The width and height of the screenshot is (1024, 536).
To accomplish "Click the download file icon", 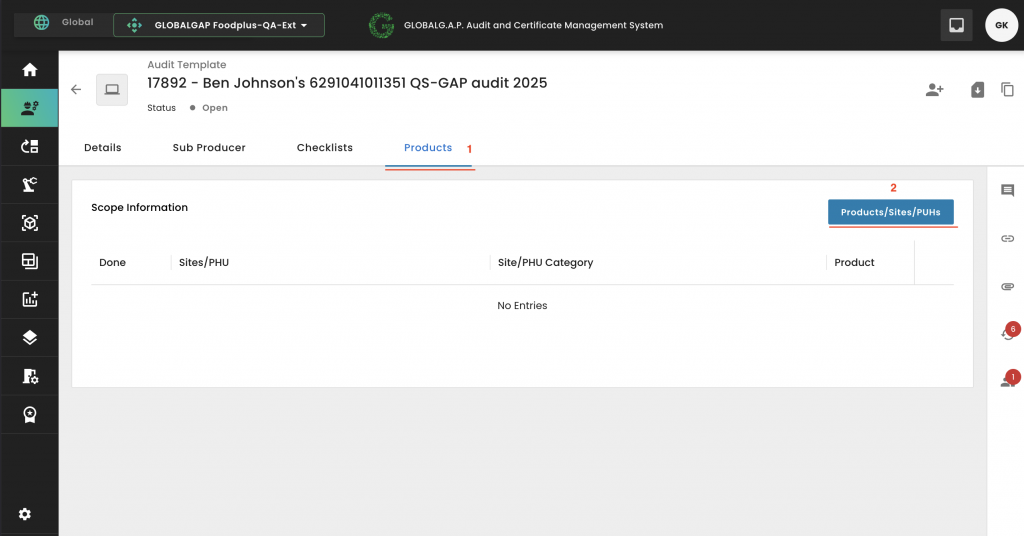I will pyautogui.click(x=978, y=90).
